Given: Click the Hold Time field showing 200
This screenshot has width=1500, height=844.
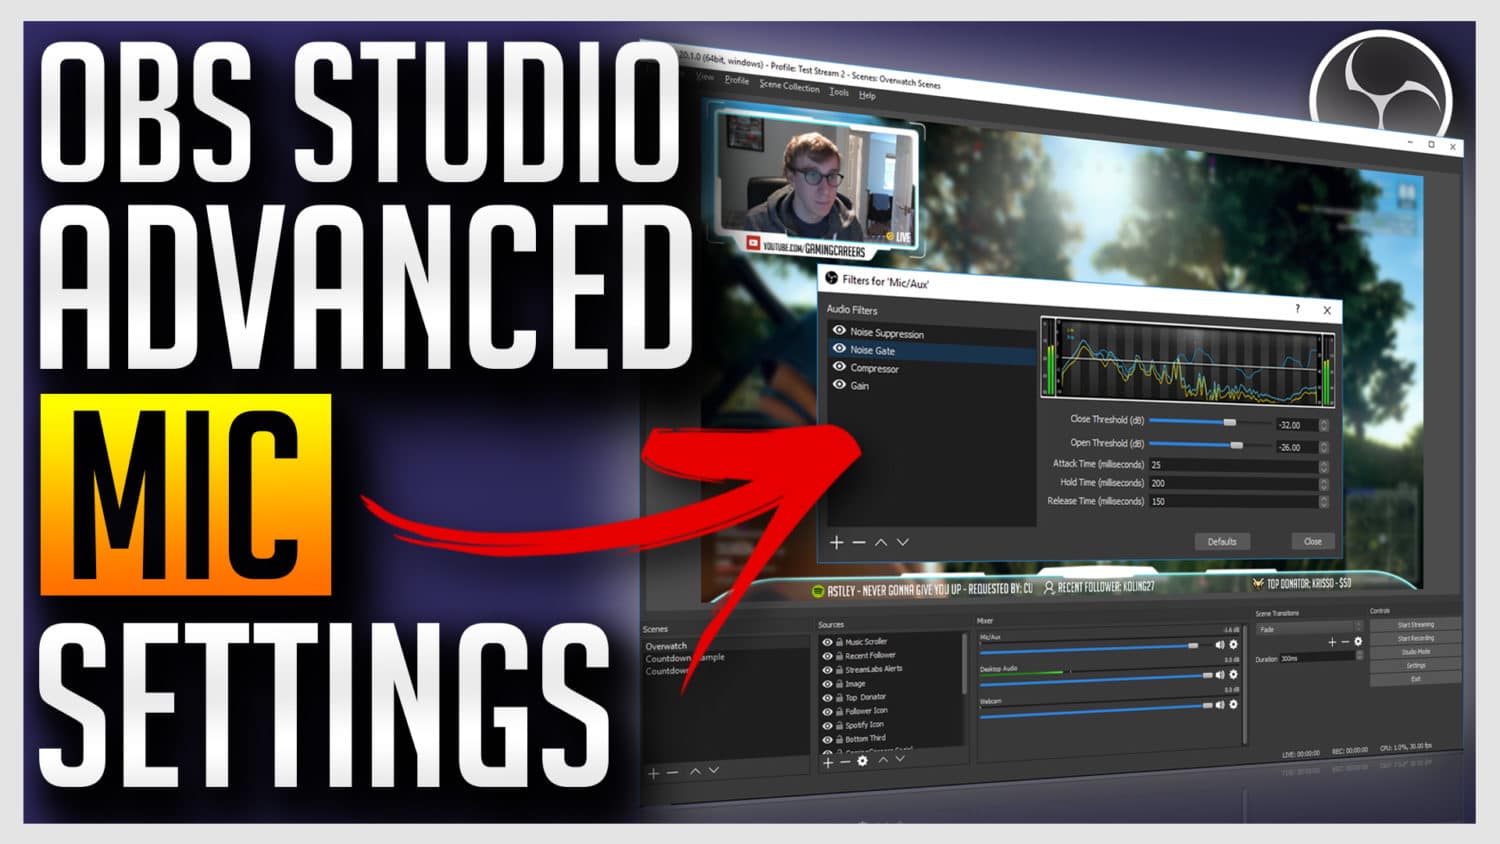Looking at the screenshot, I should [1234, 484].
